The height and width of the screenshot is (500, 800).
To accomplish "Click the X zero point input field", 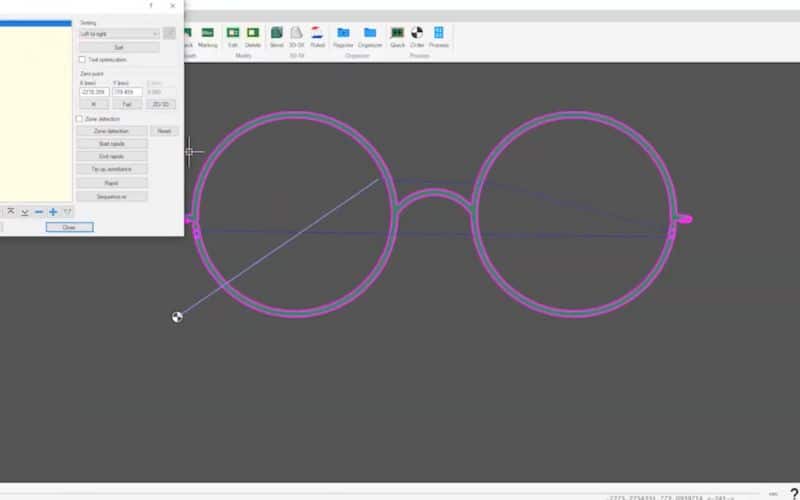I will [x=93, y=92].
